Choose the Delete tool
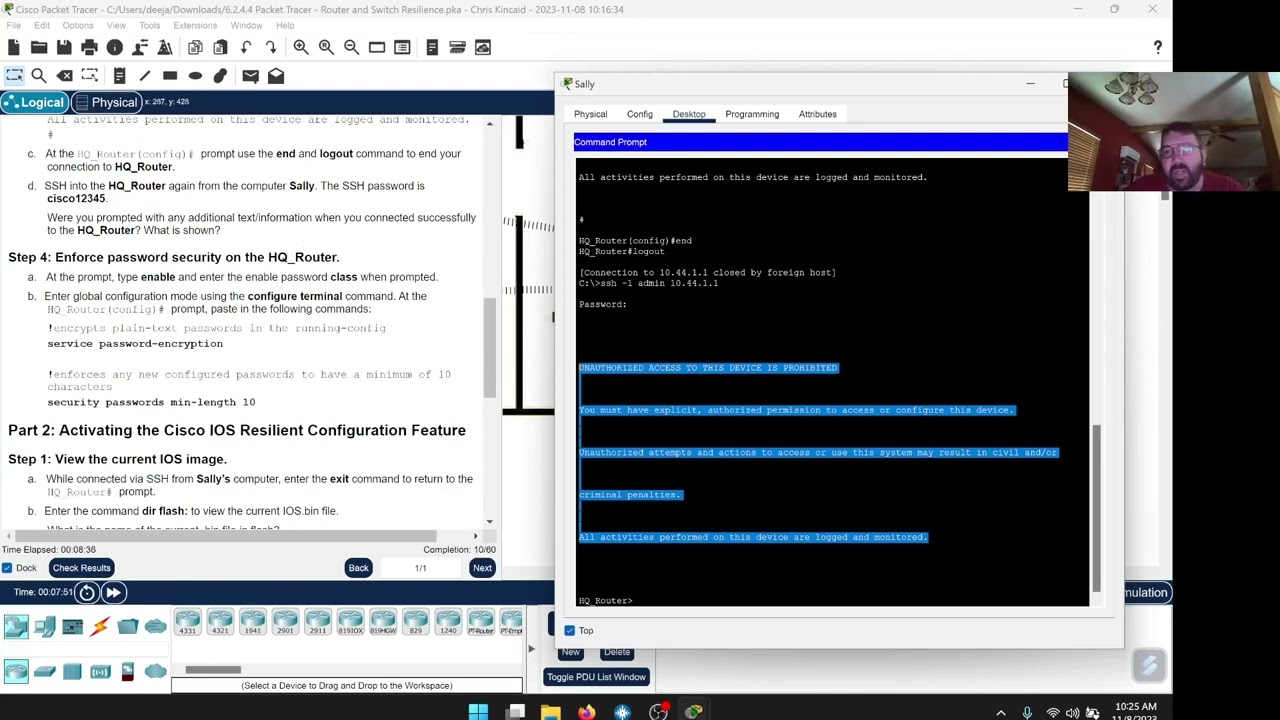Screen dimensions: 1280x720 64,76
